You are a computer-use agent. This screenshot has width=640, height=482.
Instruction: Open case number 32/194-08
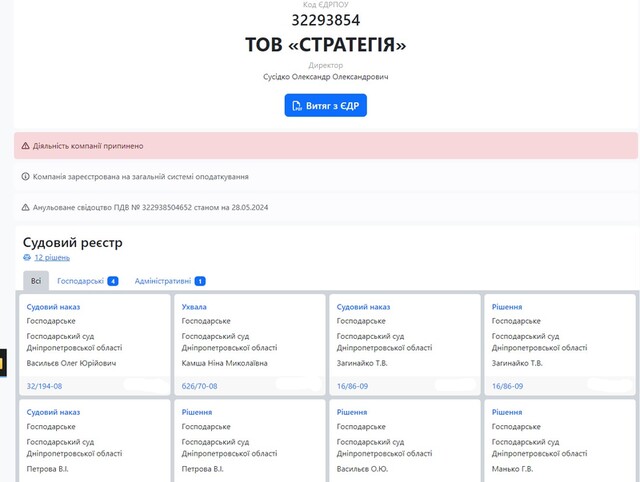coord(44,385)
